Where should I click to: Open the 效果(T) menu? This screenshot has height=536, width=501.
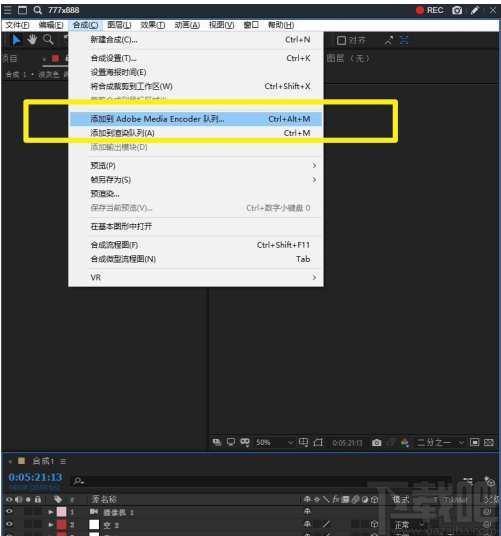coord(152,25)
